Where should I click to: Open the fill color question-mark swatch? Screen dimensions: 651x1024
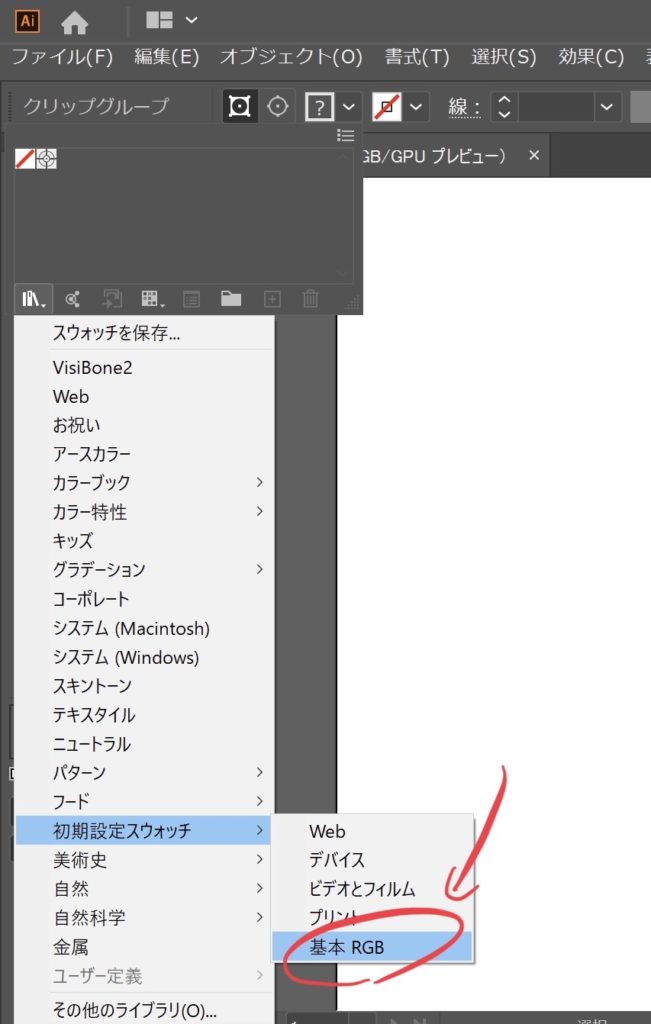click(x=319, y=106)
